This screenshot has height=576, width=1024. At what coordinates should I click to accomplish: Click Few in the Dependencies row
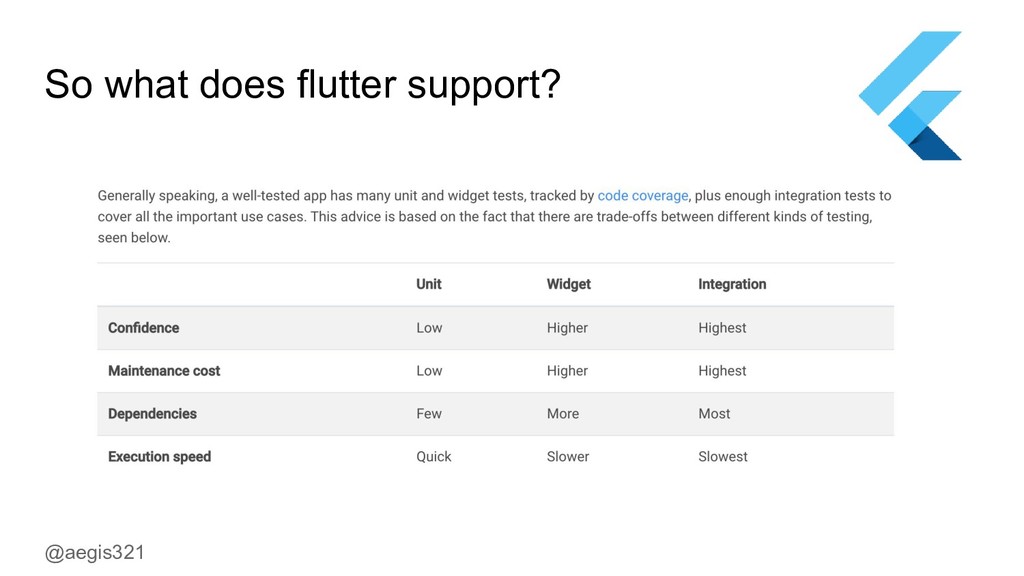428,414
